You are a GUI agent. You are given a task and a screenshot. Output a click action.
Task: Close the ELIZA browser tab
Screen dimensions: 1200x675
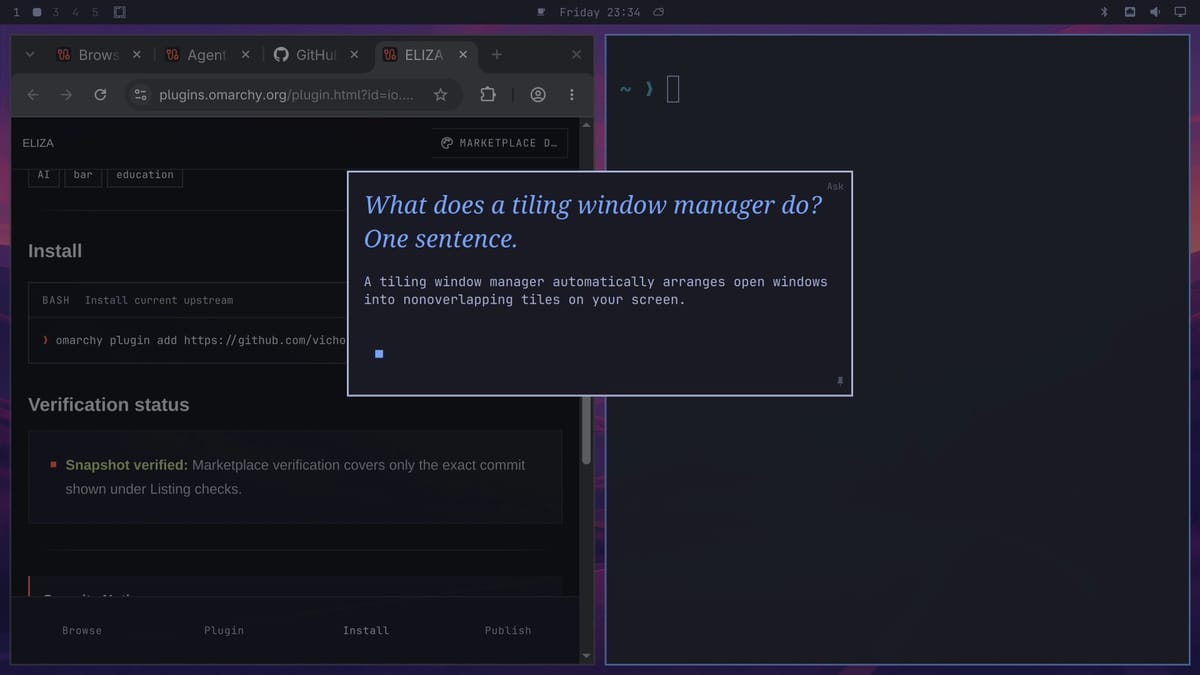pos(463,55)
